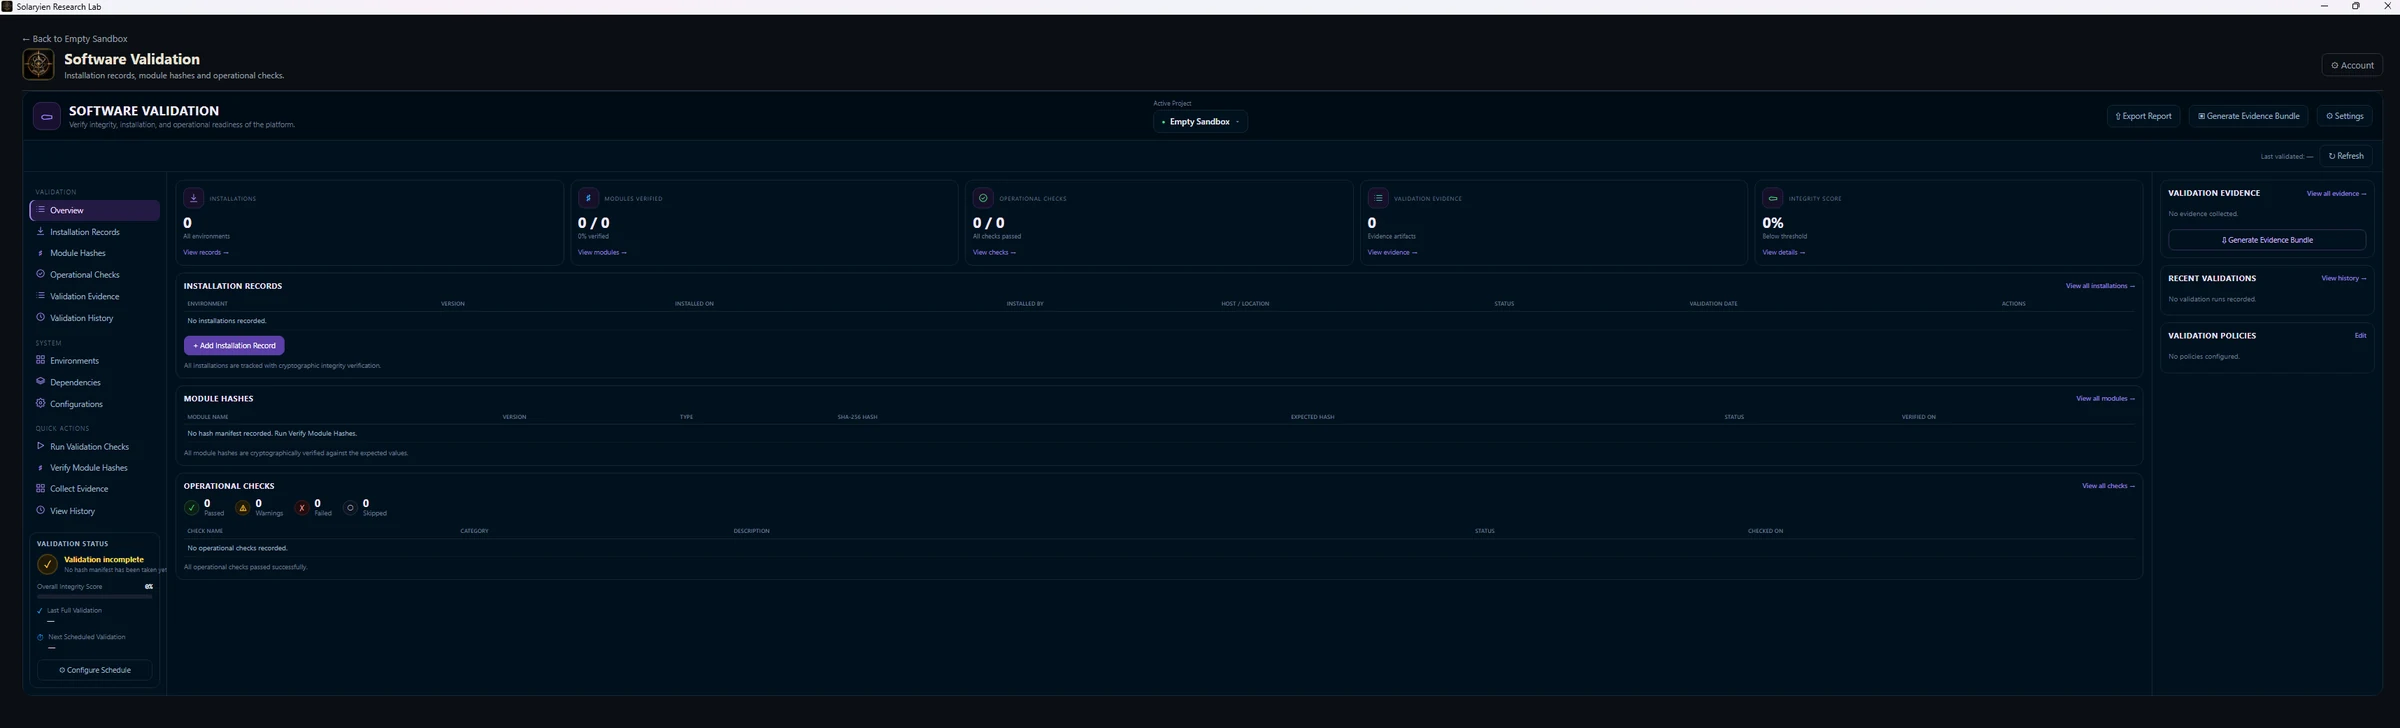Click the Overall Integrity Score progress bar

coord(95,596)
